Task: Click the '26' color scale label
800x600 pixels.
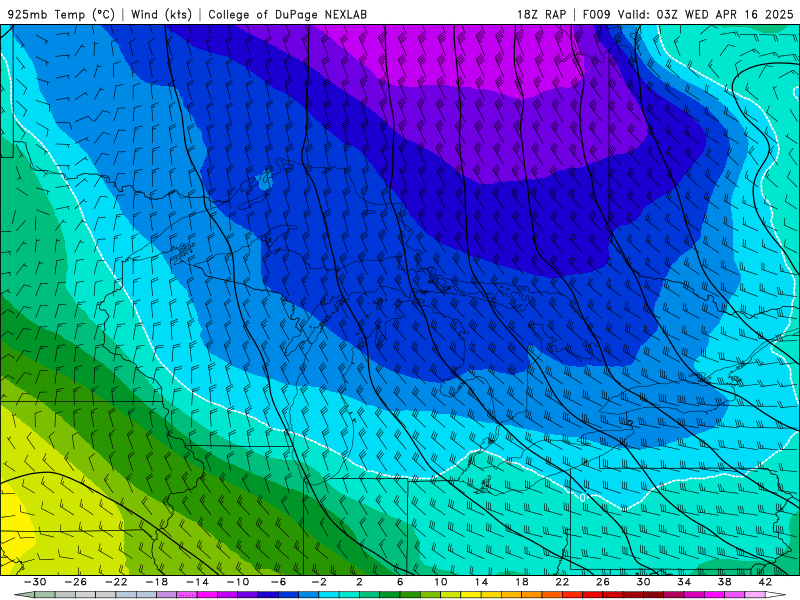Action: pos(603,582)
